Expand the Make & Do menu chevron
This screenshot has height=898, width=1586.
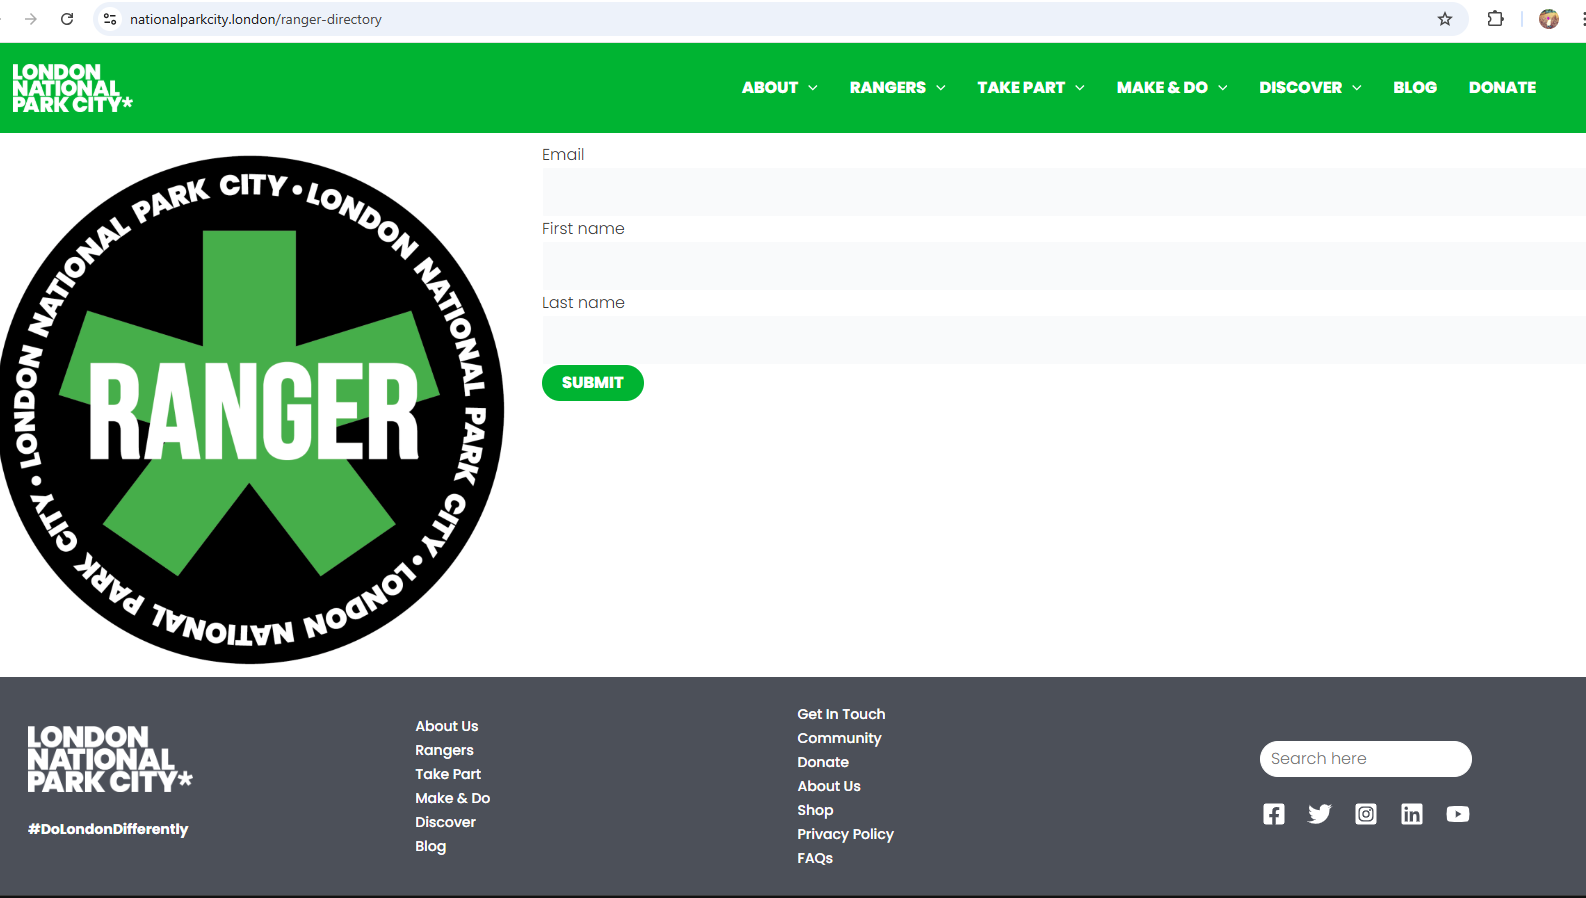coord(1223,88)
